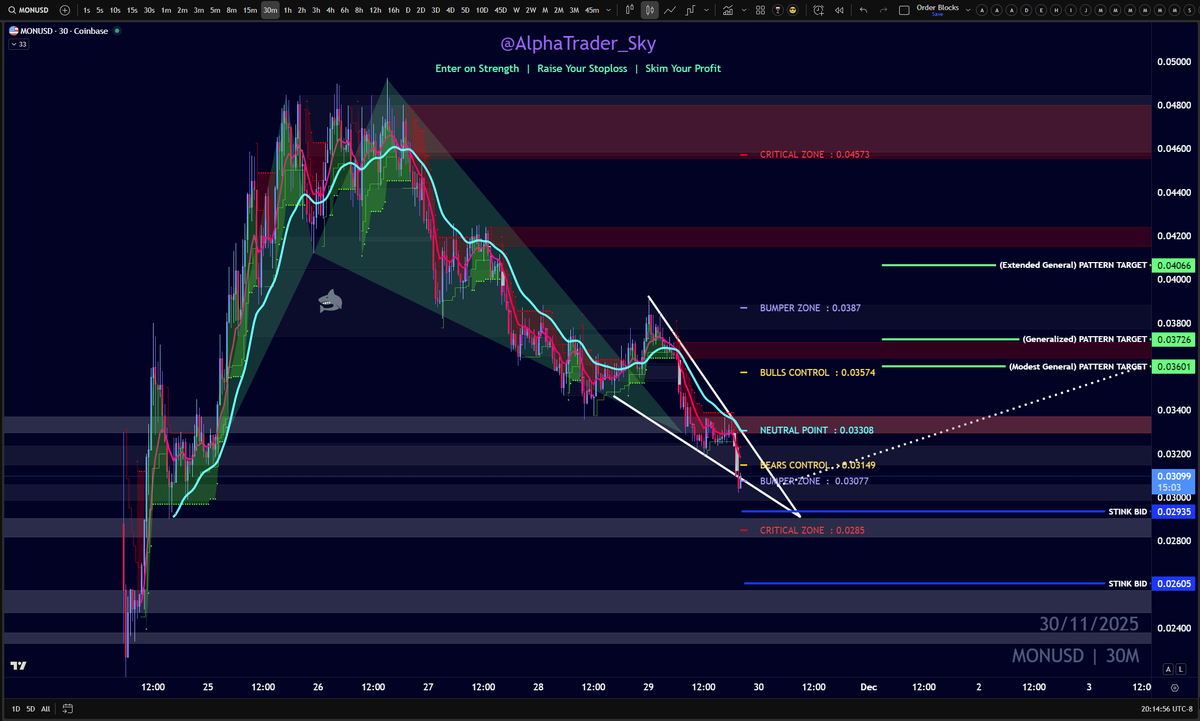
Task: Click the TradingView logo in the chart corner
Action: click(x=17, y=666)
